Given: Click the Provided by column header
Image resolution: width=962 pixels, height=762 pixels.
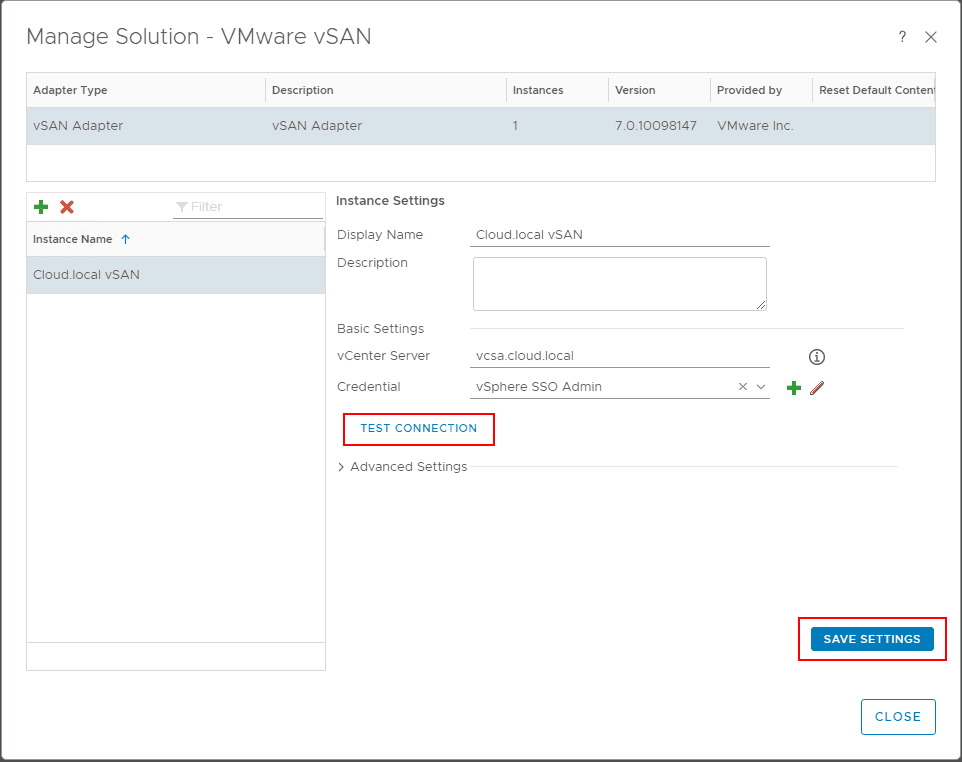Looking at the screenshot, I should point(761,90).
